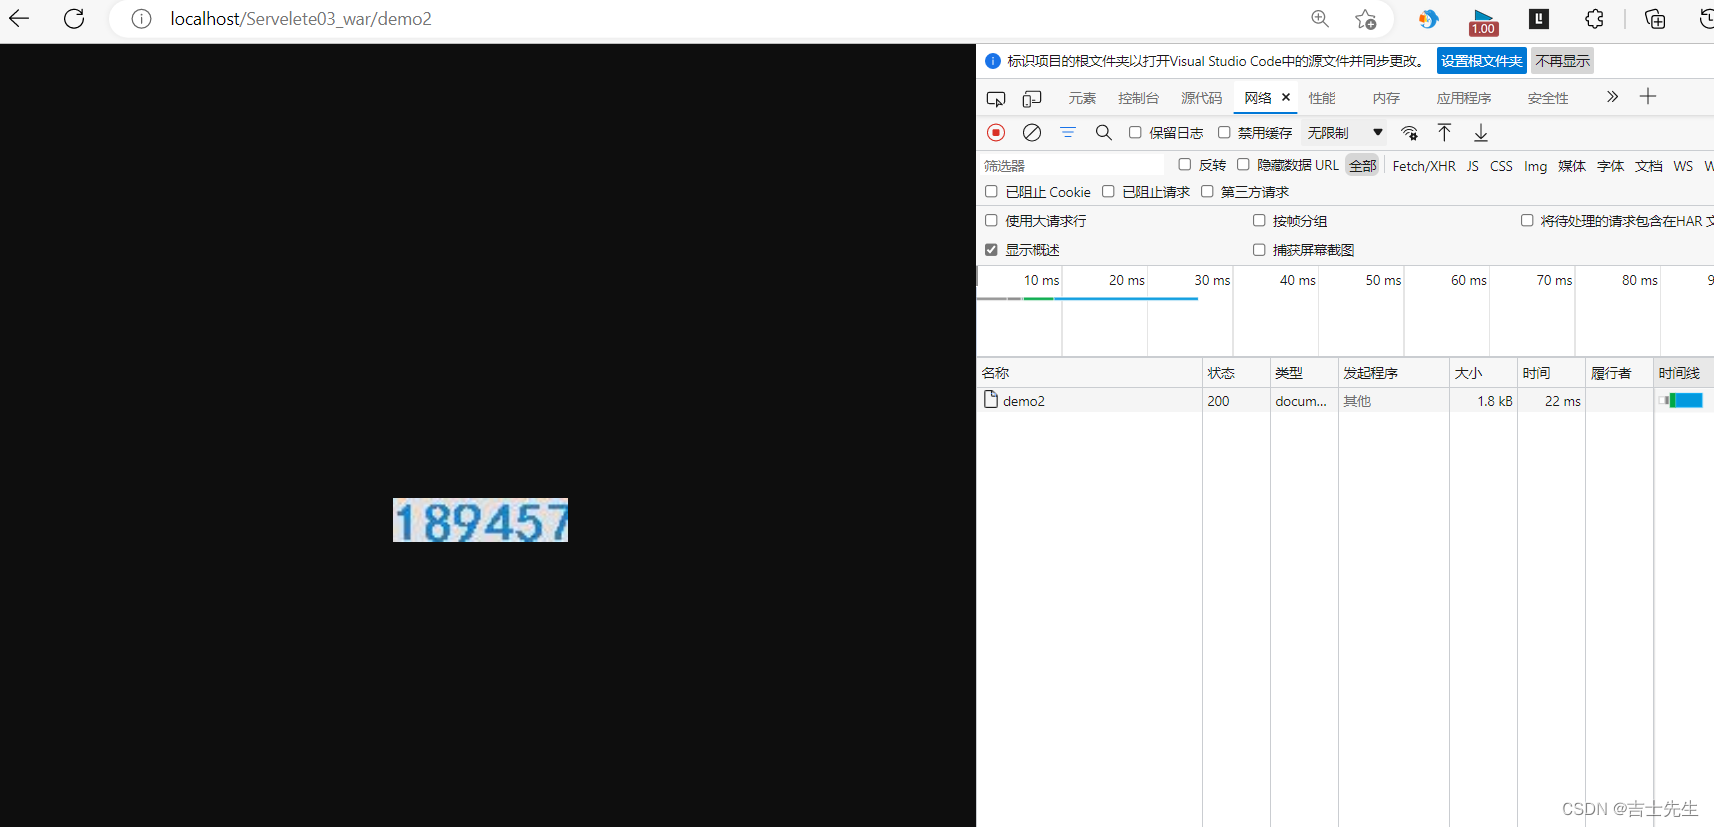
Task: Switch to the 性能 tab
Action: [1322, 98]
